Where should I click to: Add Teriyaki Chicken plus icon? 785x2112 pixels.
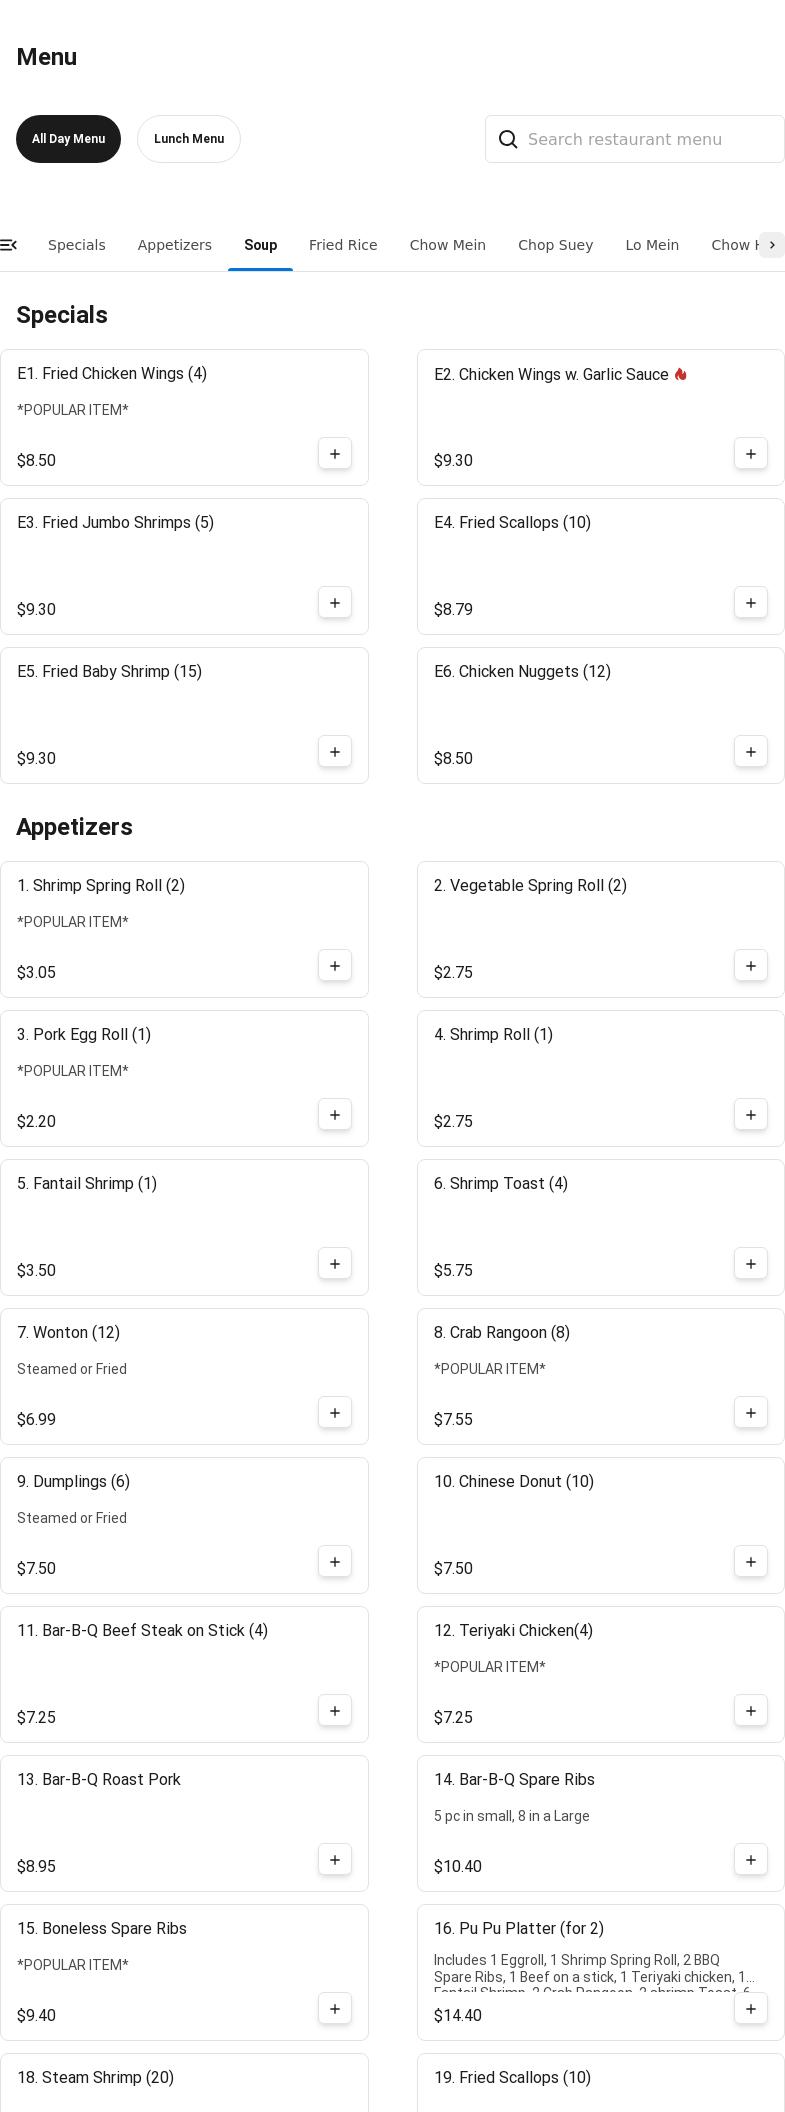[751, 1711]
